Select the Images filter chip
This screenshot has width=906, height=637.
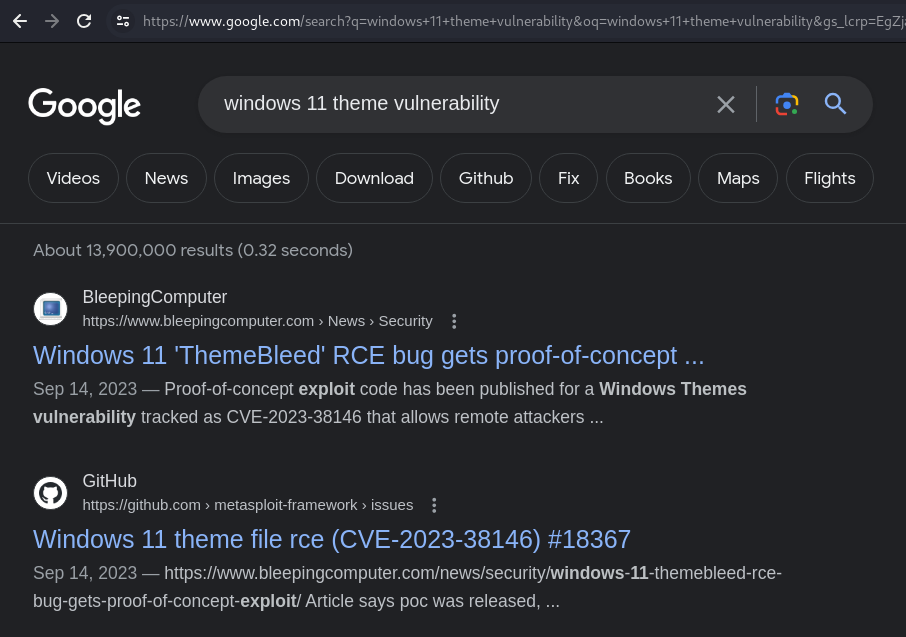(261, 178)
